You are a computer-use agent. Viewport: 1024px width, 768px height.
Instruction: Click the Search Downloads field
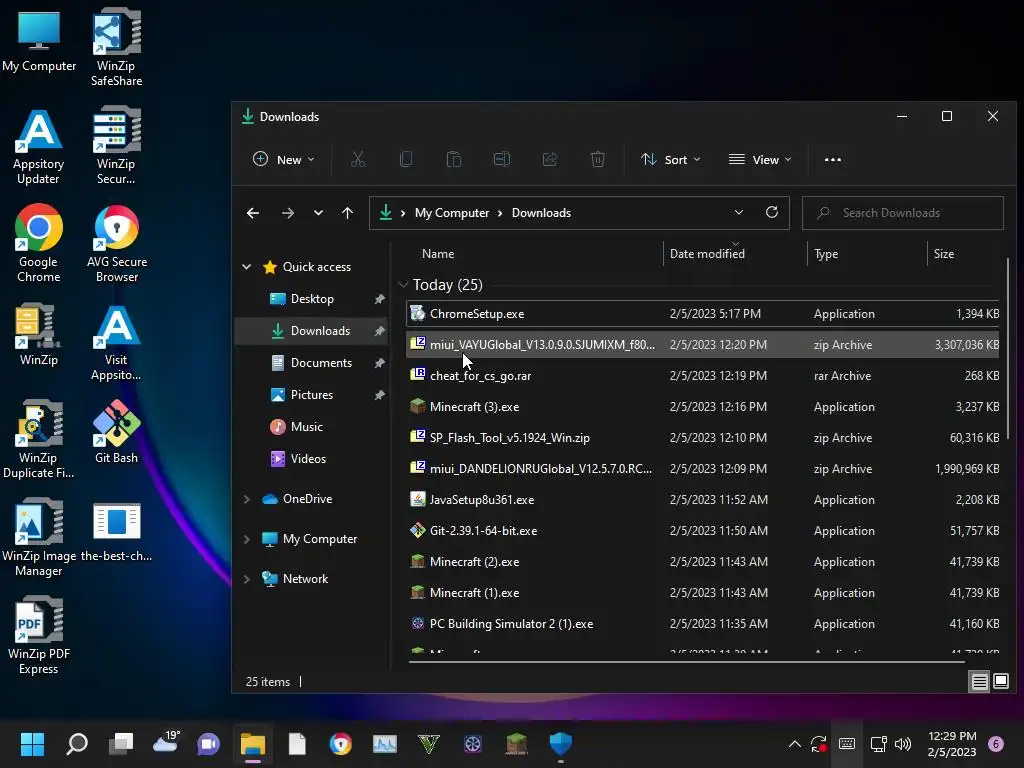point(903,213)
